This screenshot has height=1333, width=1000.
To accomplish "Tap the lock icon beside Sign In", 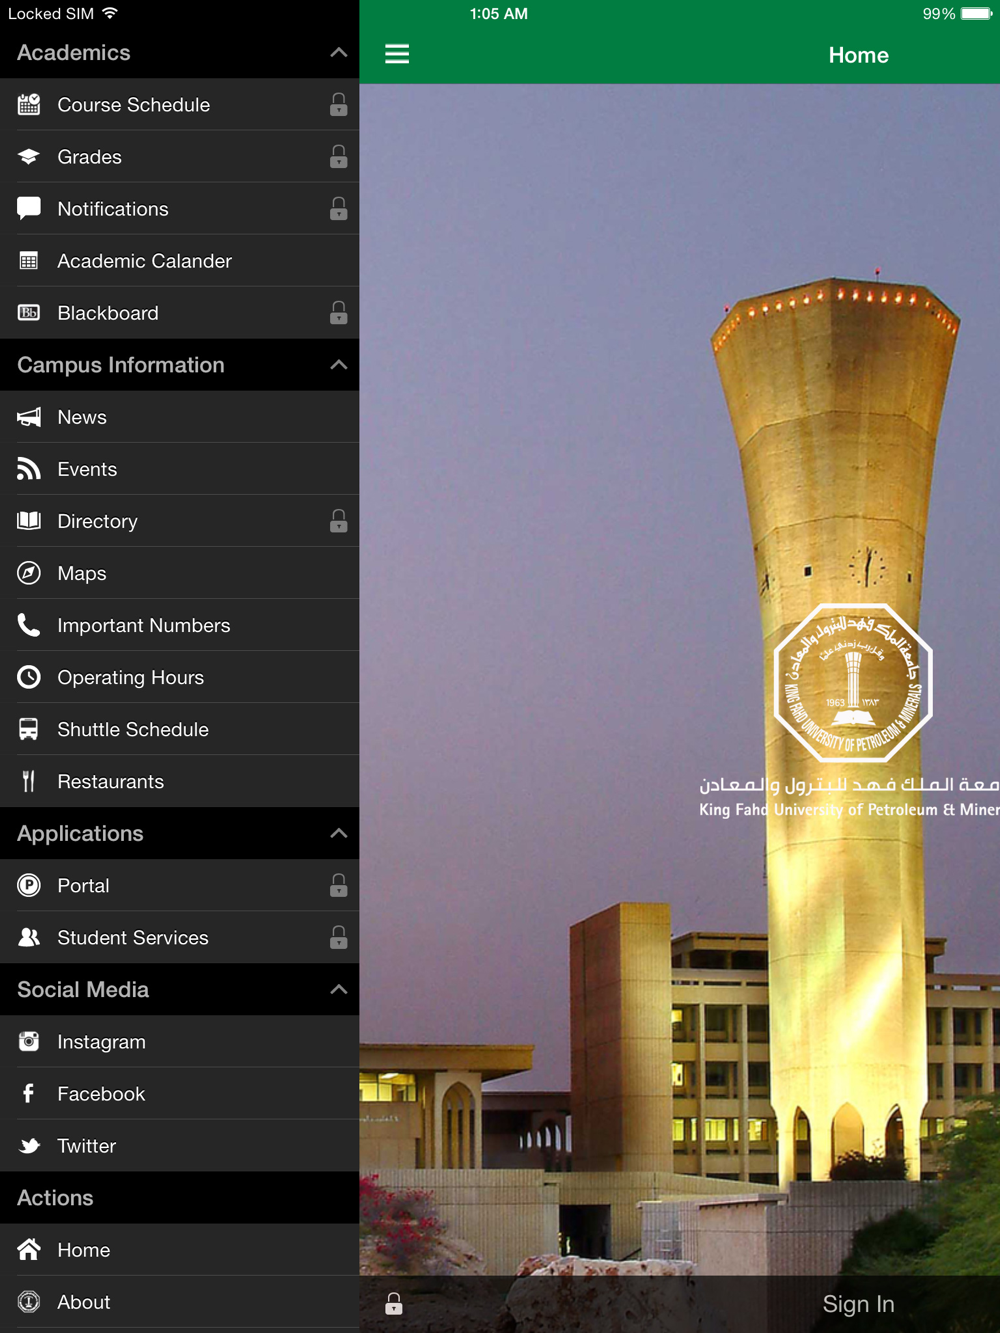I will coord(394,1303).
